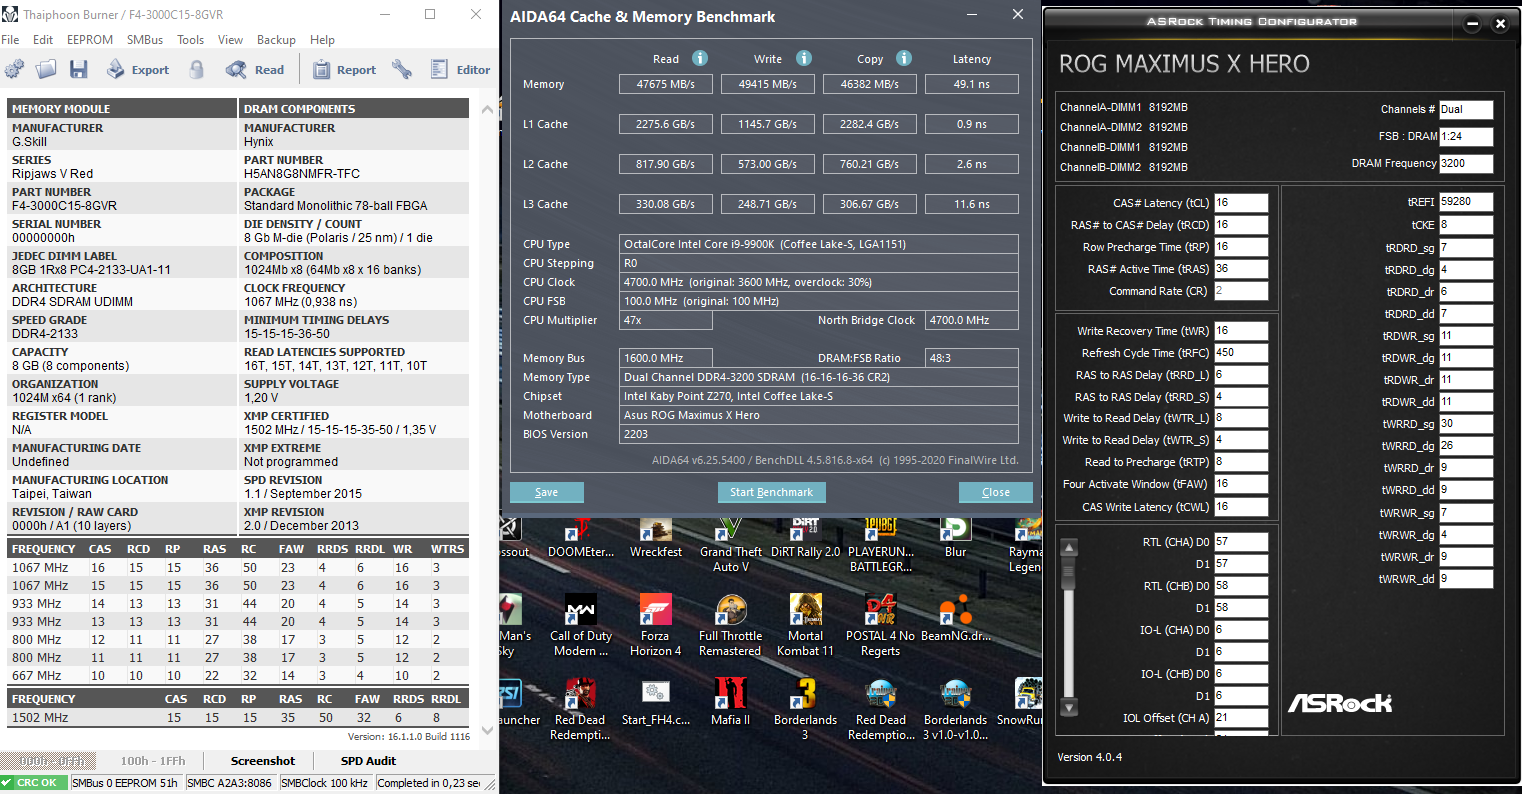1522x794 pixels.
Task: Click the Save button in AIDA64 benchmark
Action: coord(547,492)
